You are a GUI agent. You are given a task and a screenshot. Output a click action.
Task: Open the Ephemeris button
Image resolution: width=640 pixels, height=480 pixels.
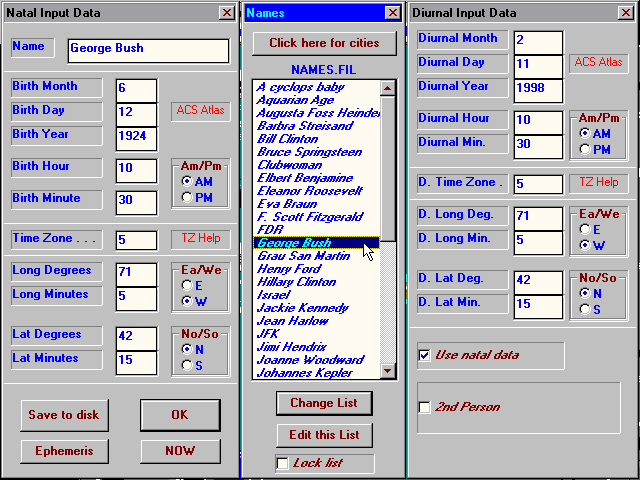64,451
